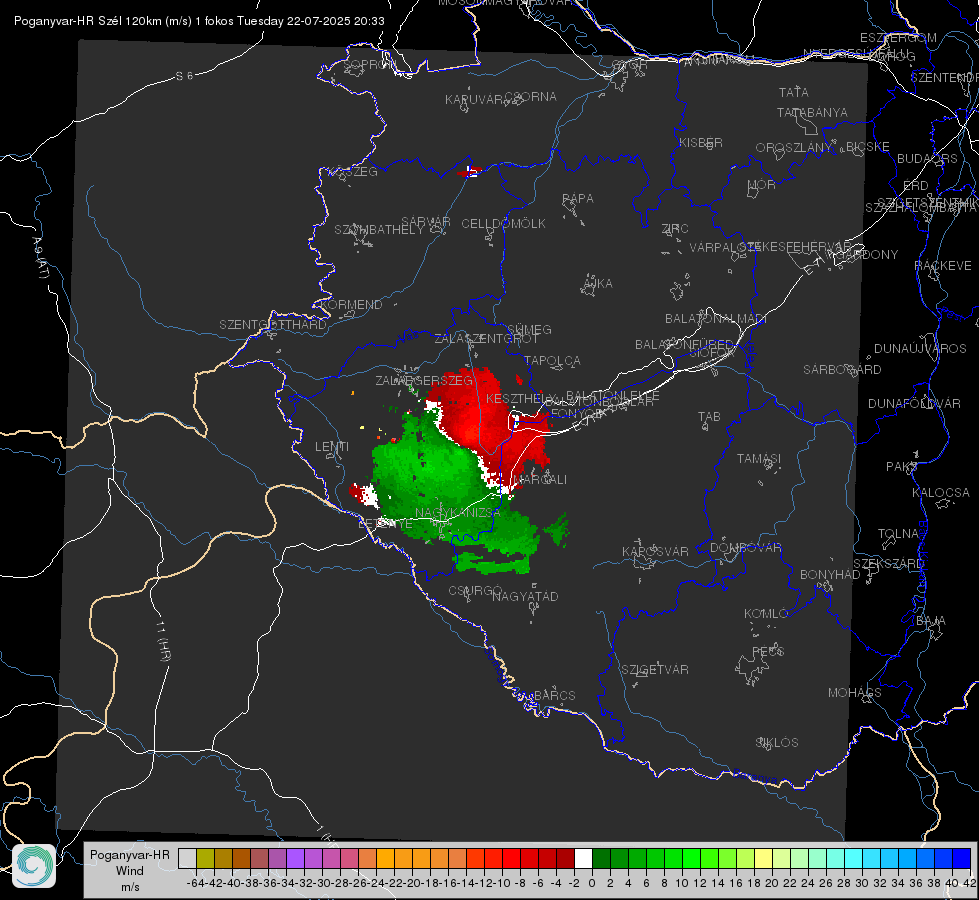The height and width of the screenshot is (900, 979).
Task: Click the CELLDOMOLK city label
Action: point(503,224)
